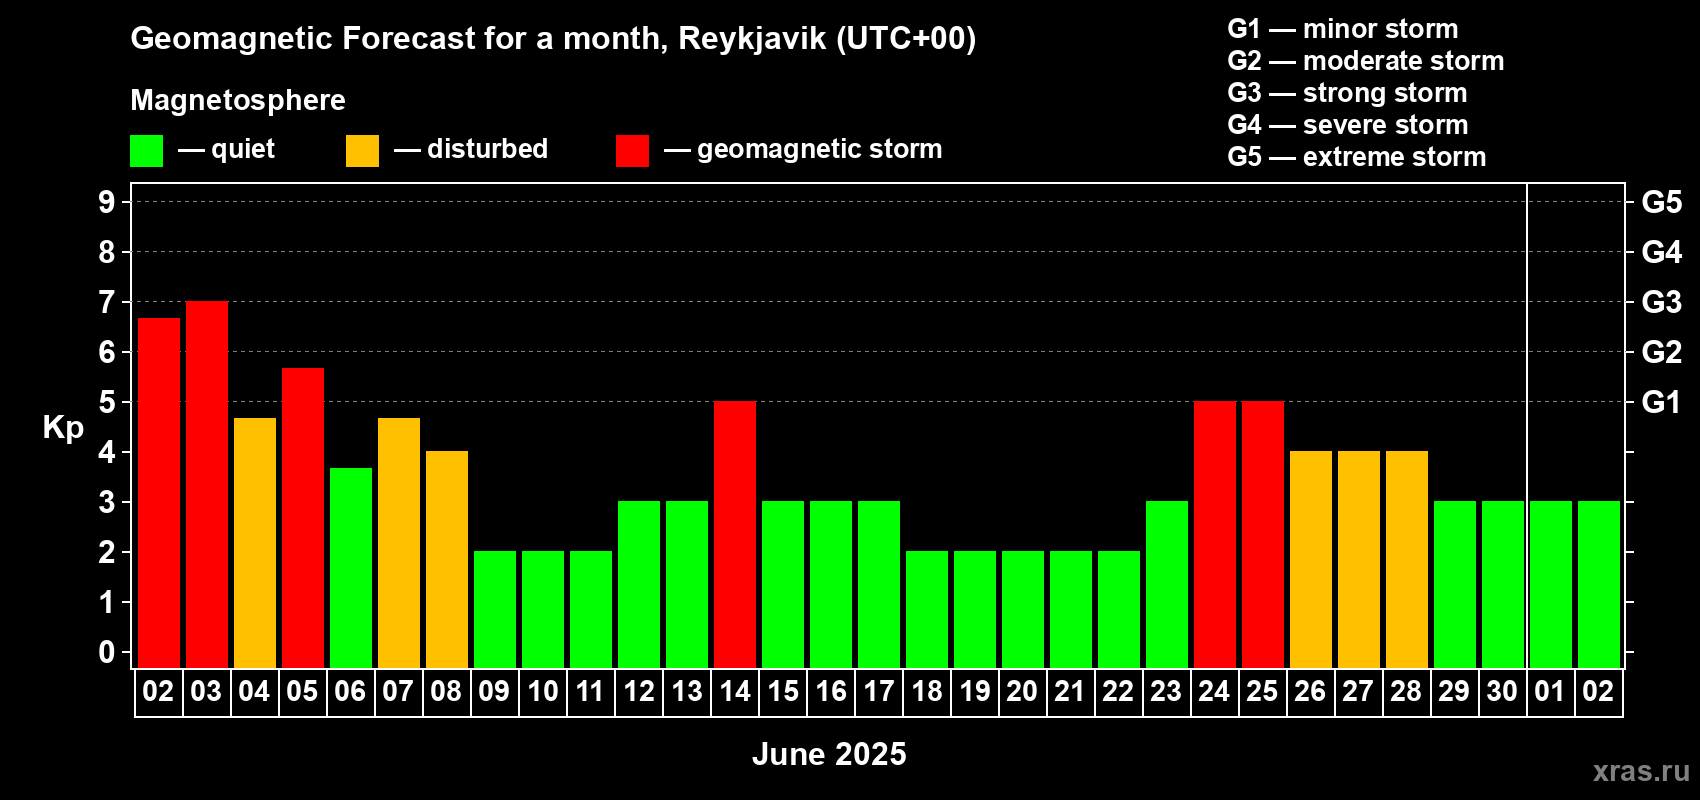Click the Kp axis value 9

pyautogui.click(x=107, y=202)
